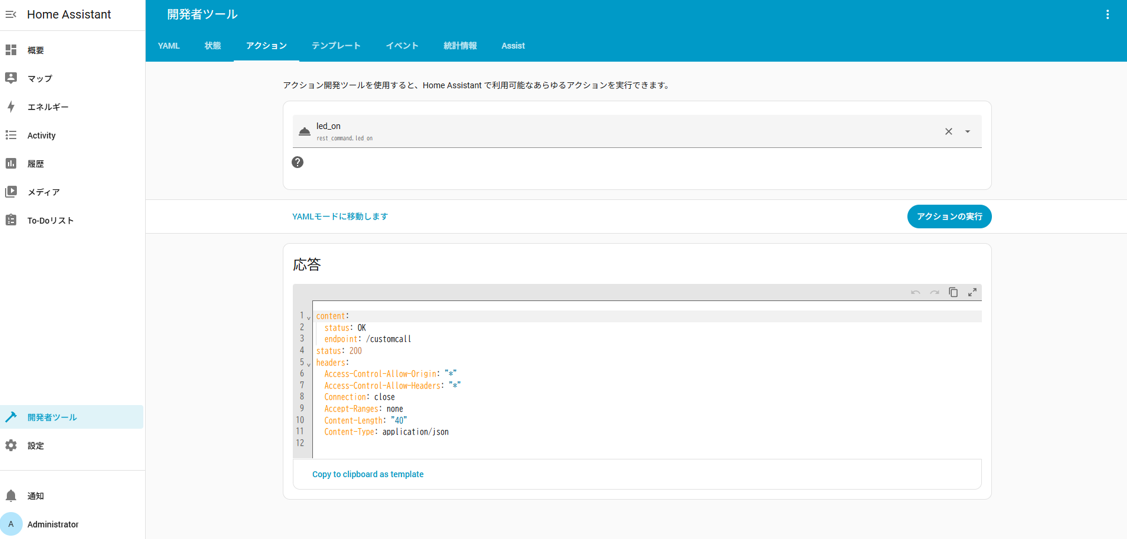
Task: Click the Content-Type: application/json line
Action: point(386,433)
